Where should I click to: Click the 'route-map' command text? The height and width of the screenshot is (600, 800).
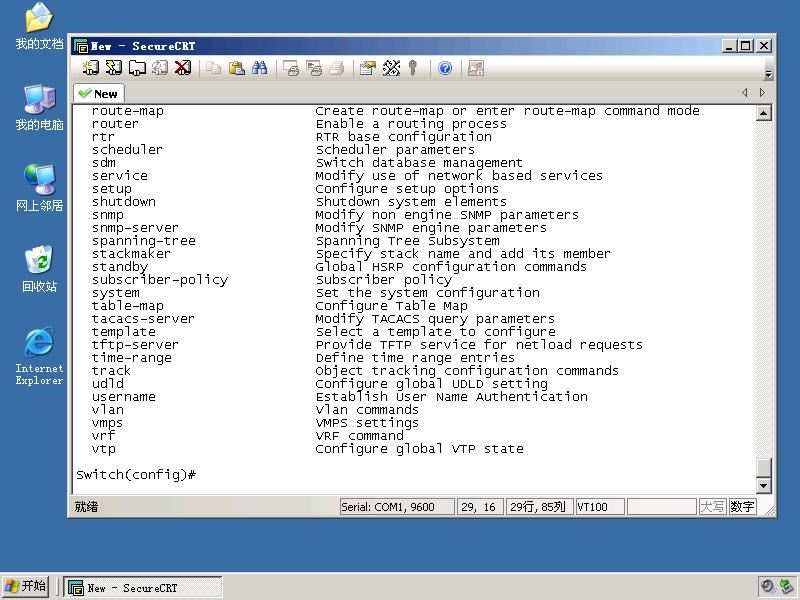128,111
